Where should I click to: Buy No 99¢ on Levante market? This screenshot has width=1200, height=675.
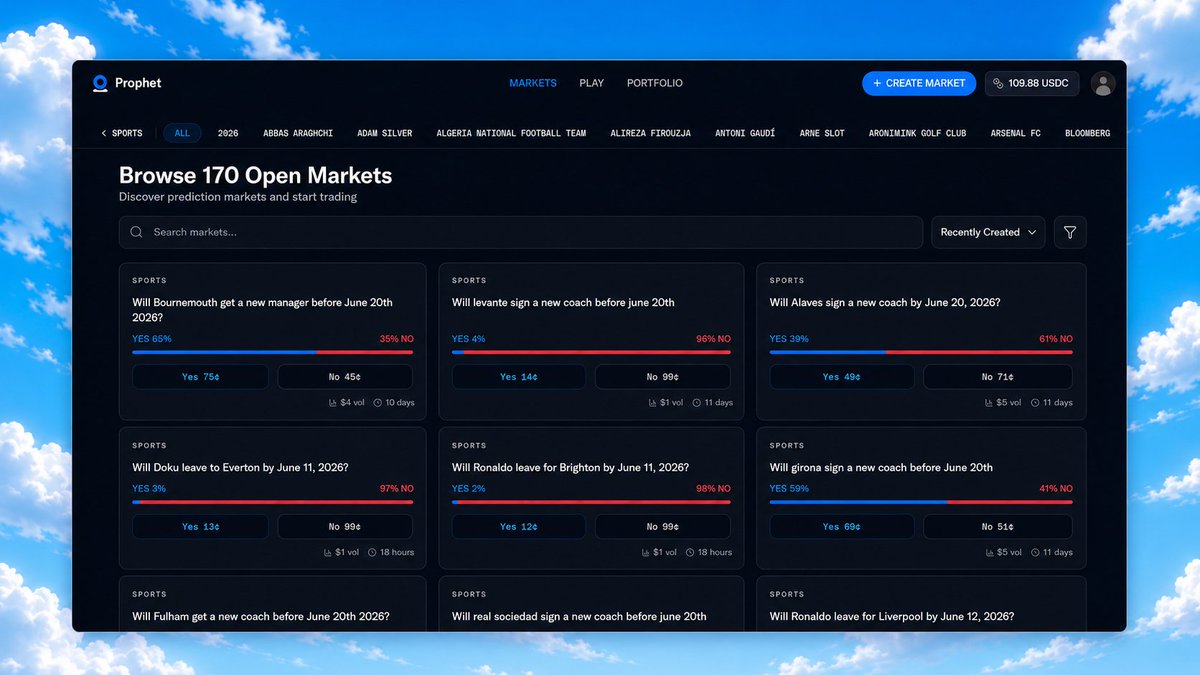tap(663, 377)
